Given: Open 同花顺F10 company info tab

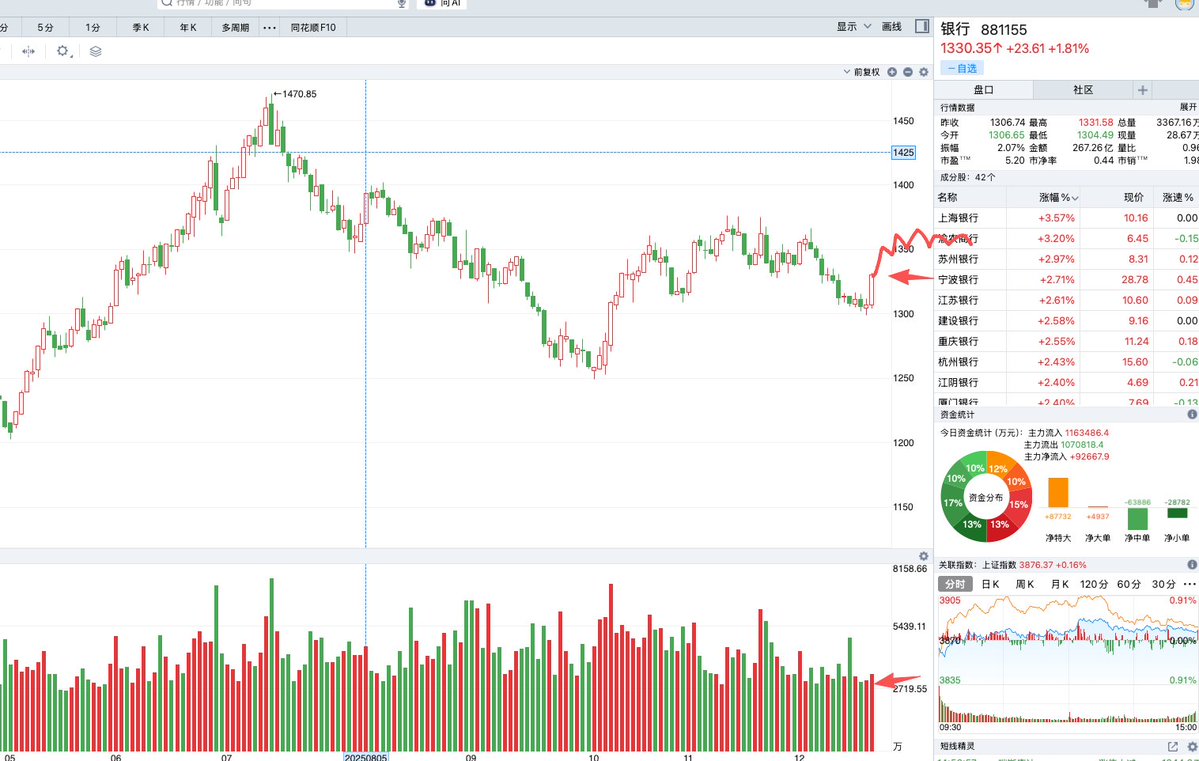Looking at the screenshot, I should point(313,28).
